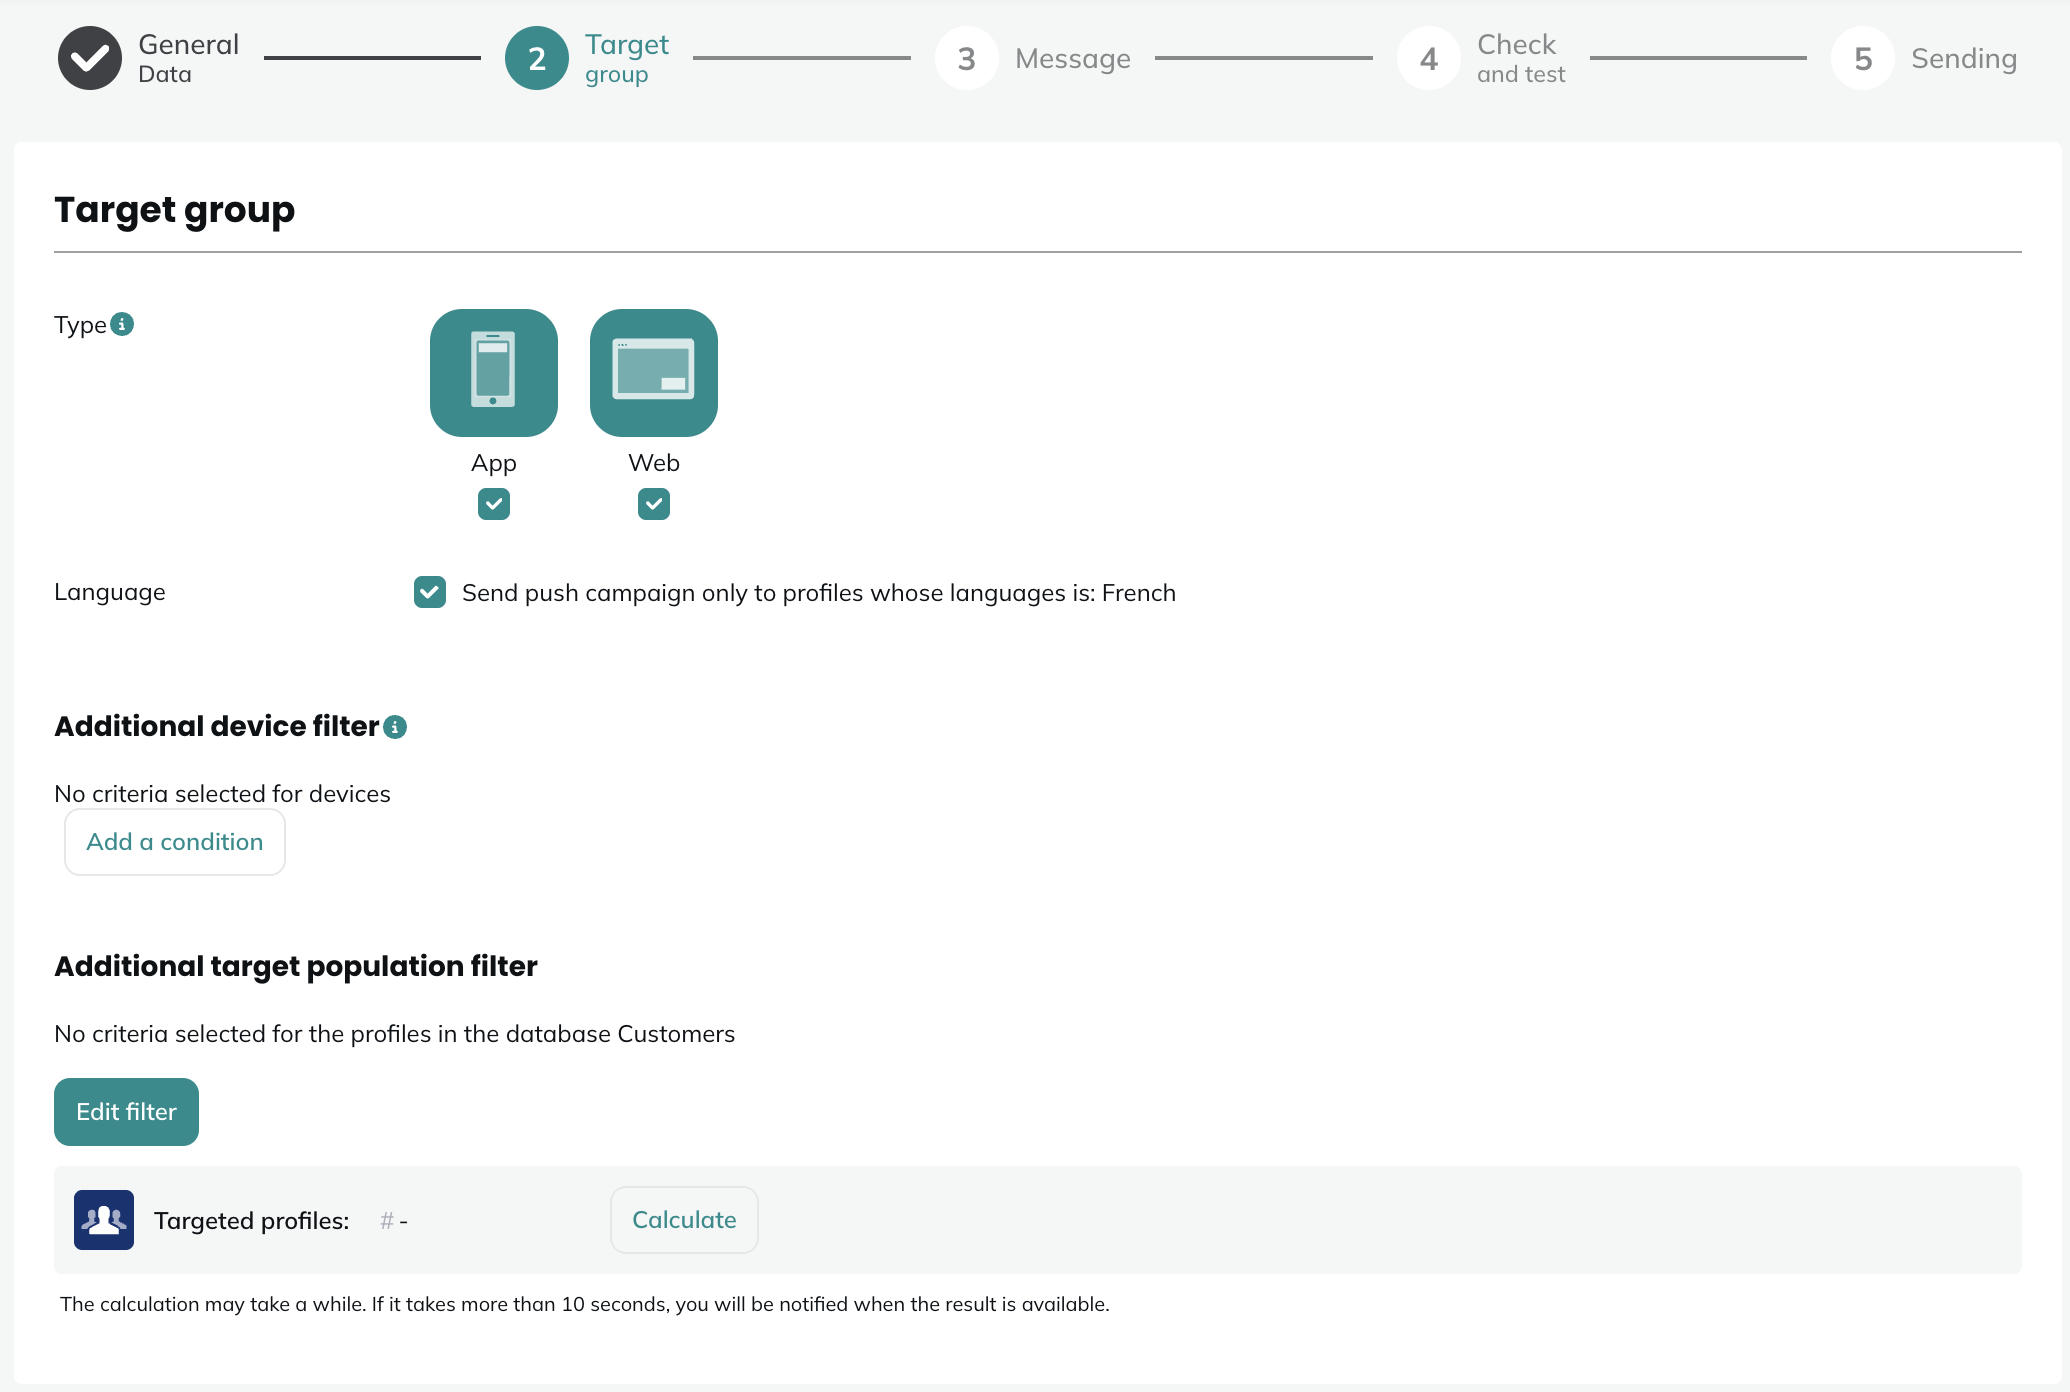
Task: Click the step 4 number circle
Action: tap(1428, 58)
